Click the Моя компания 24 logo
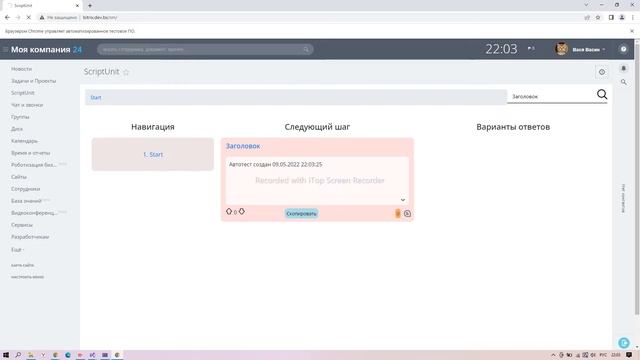The image size is (640, 360). pos(46,49)
